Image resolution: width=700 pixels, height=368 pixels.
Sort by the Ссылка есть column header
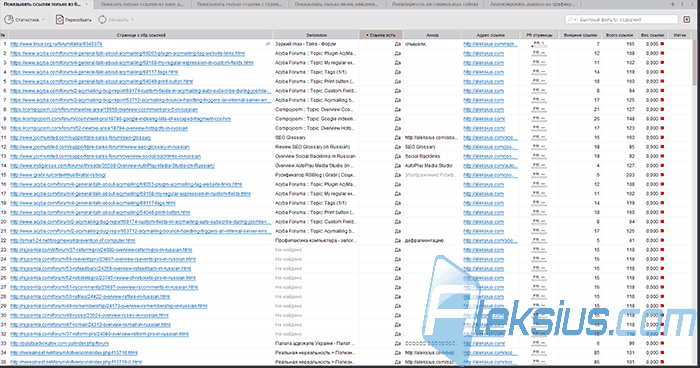[381, 35]
